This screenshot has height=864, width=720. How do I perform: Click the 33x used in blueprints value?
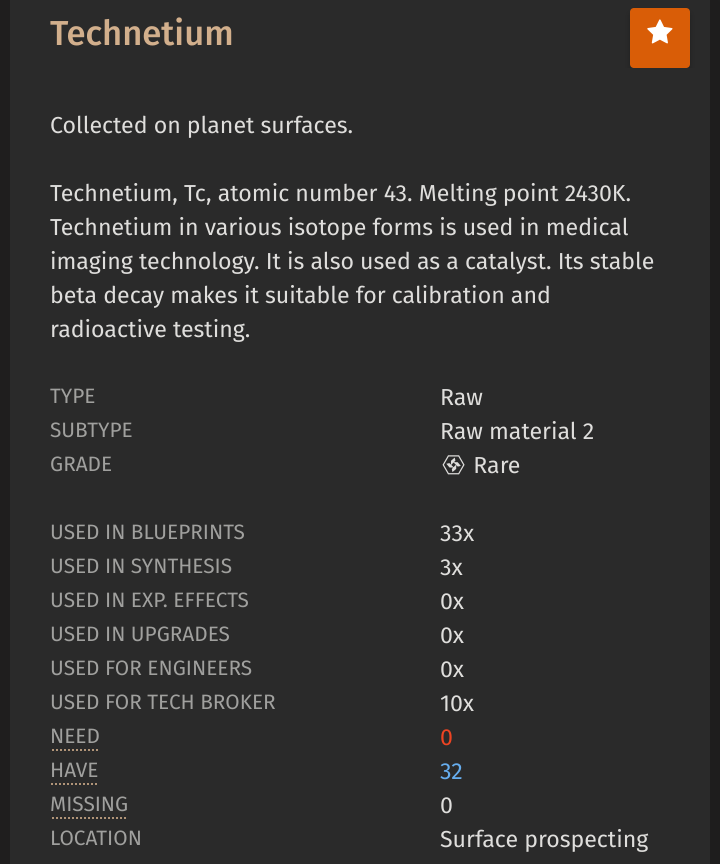tap(457, 533)
